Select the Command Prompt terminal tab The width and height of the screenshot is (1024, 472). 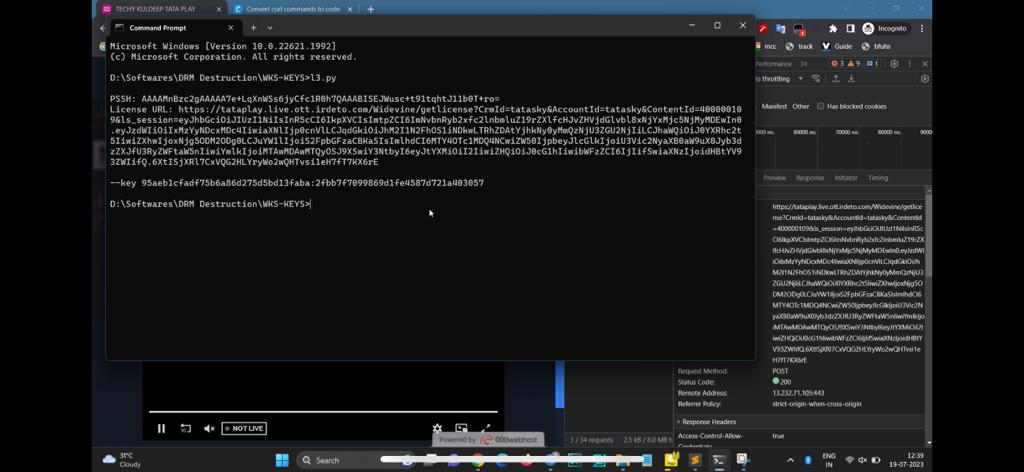[175, 27]
